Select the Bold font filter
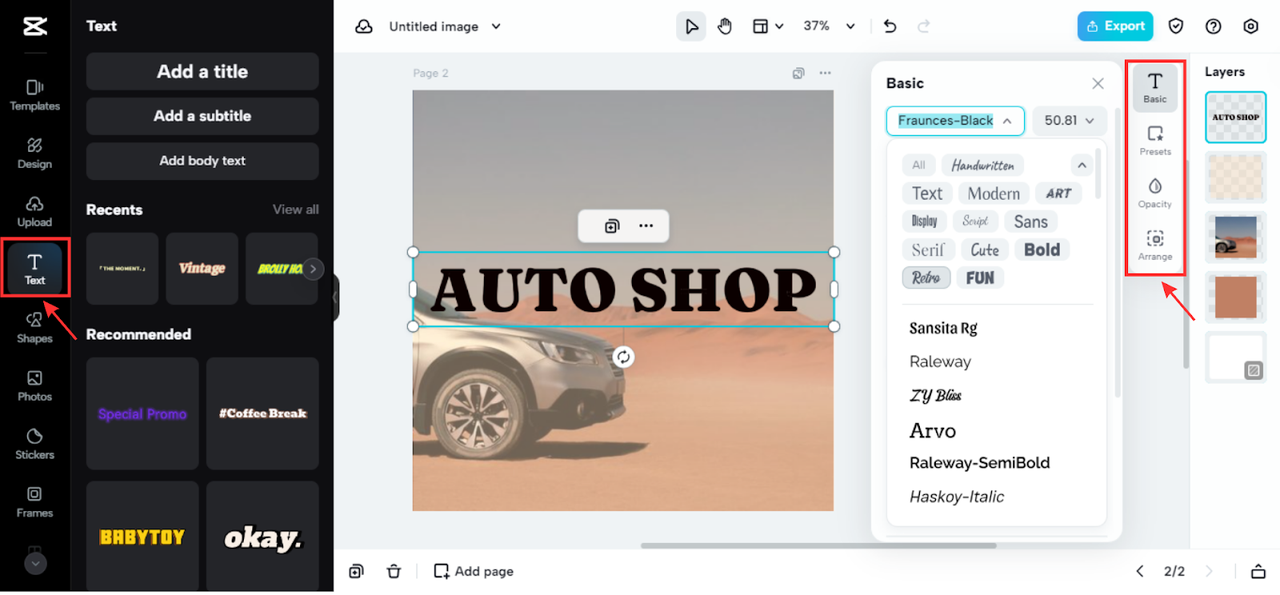This screenshot has height=595, width=1280. (x=1042, y=249)
